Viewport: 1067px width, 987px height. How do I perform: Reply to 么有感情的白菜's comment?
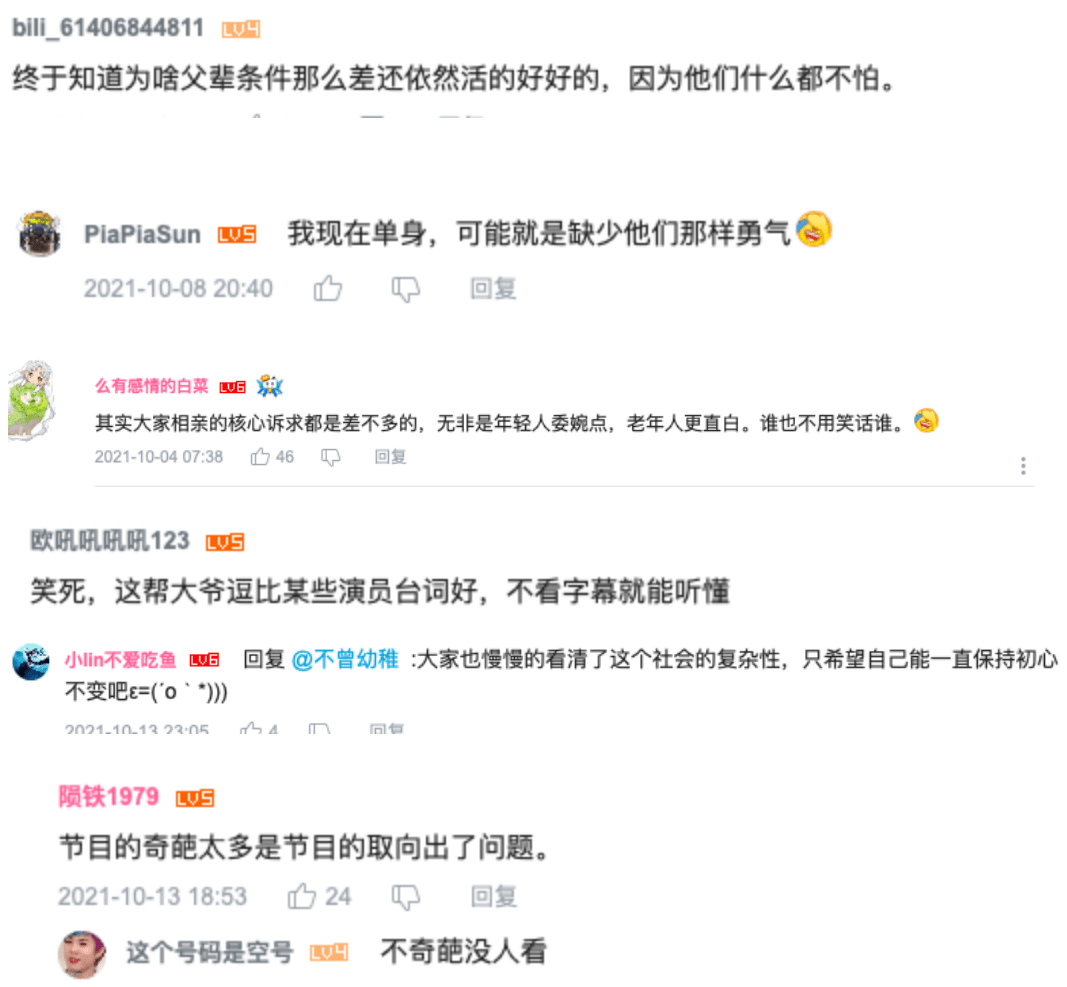point(391,457)
